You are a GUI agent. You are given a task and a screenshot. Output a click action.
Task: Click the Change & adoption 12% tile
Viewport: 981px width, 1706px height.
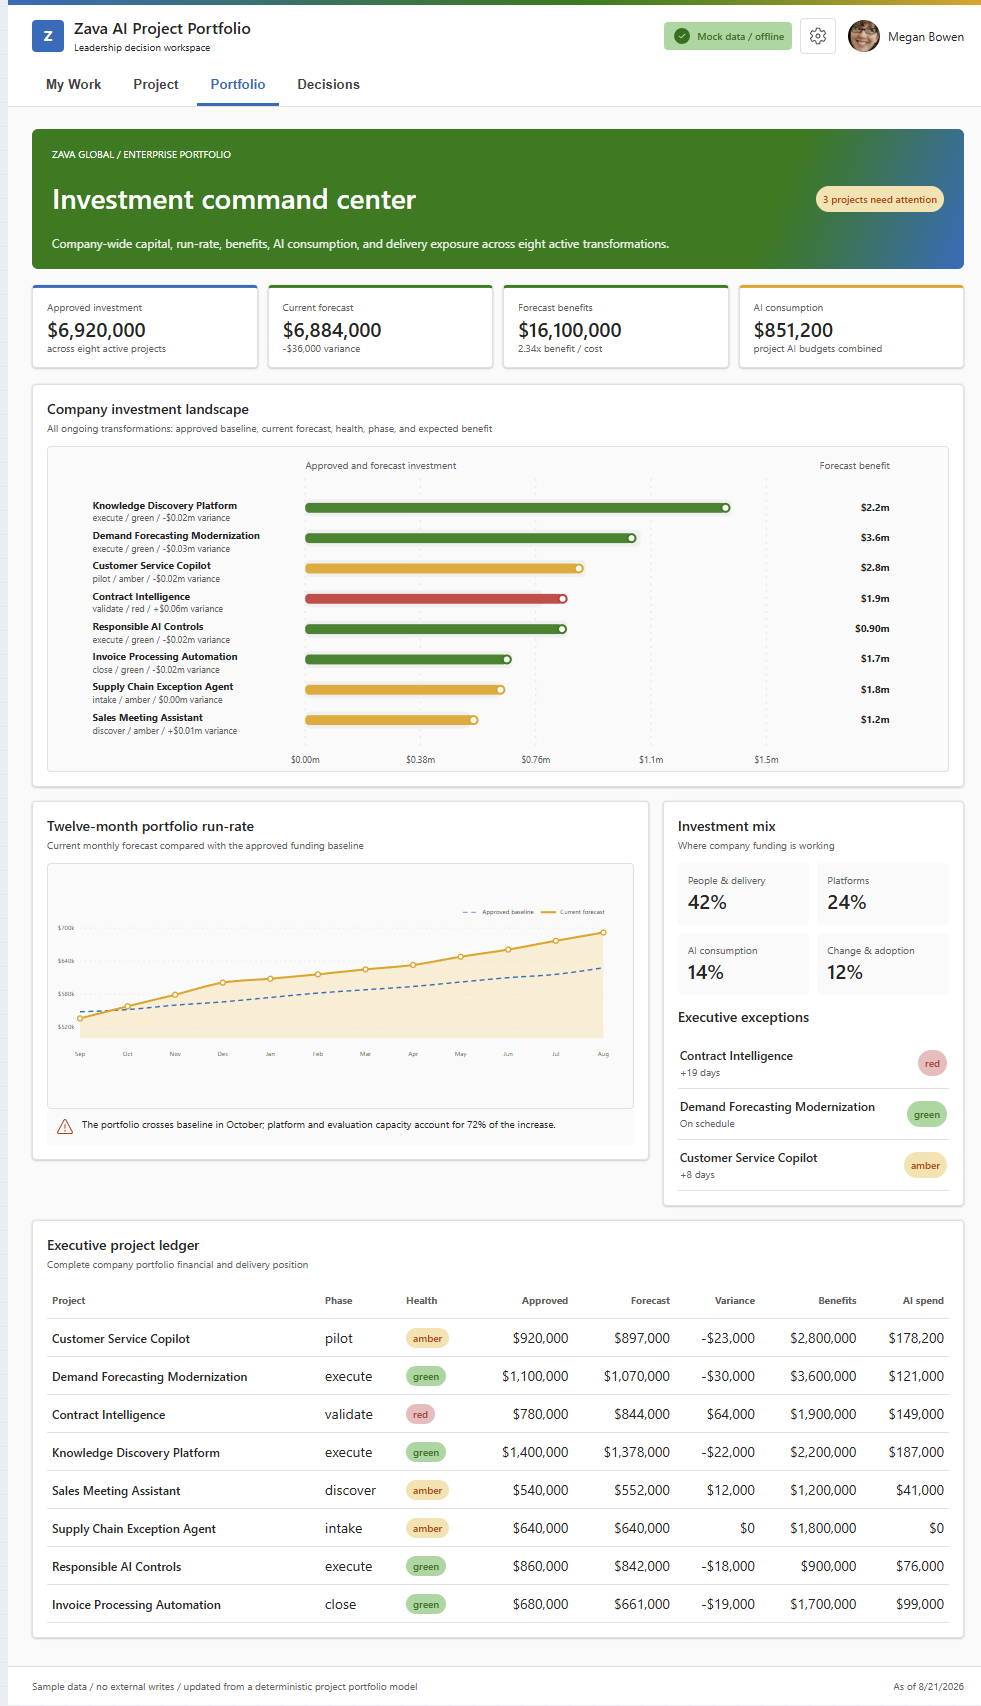[883, 963]
